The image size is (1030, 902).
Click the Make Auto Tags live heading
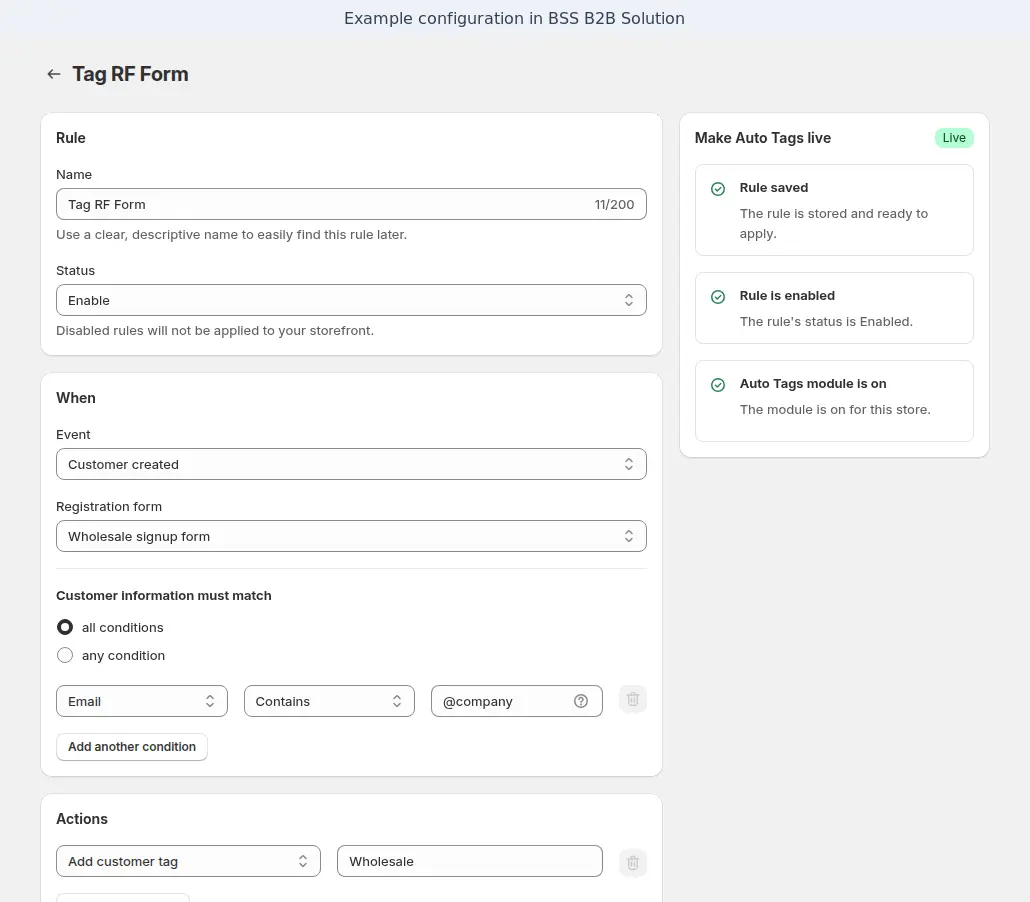coord(763,138)
